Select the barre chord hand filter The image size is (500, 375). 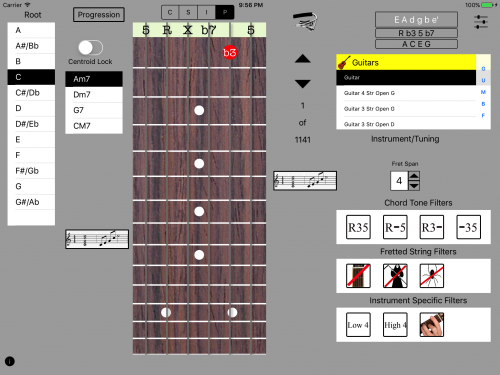[x=432, y=325]
